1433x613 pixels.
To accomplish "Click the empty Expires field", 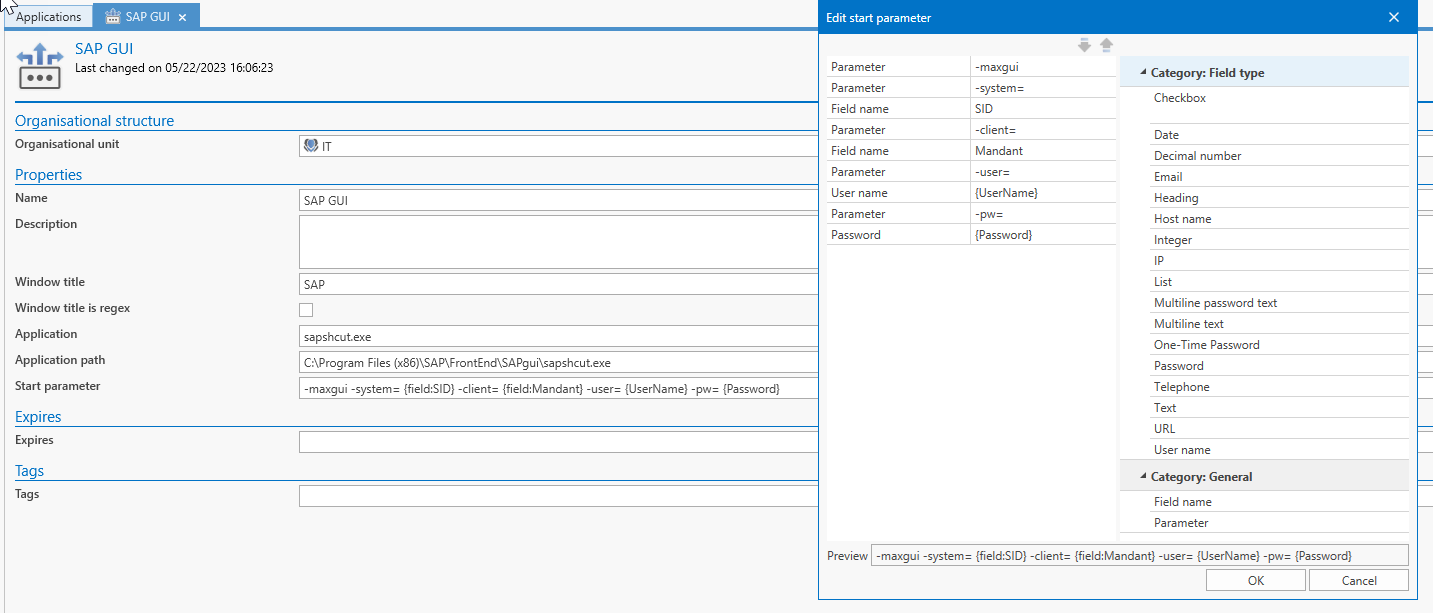I will pyautogui.click(x=558, y=442).
